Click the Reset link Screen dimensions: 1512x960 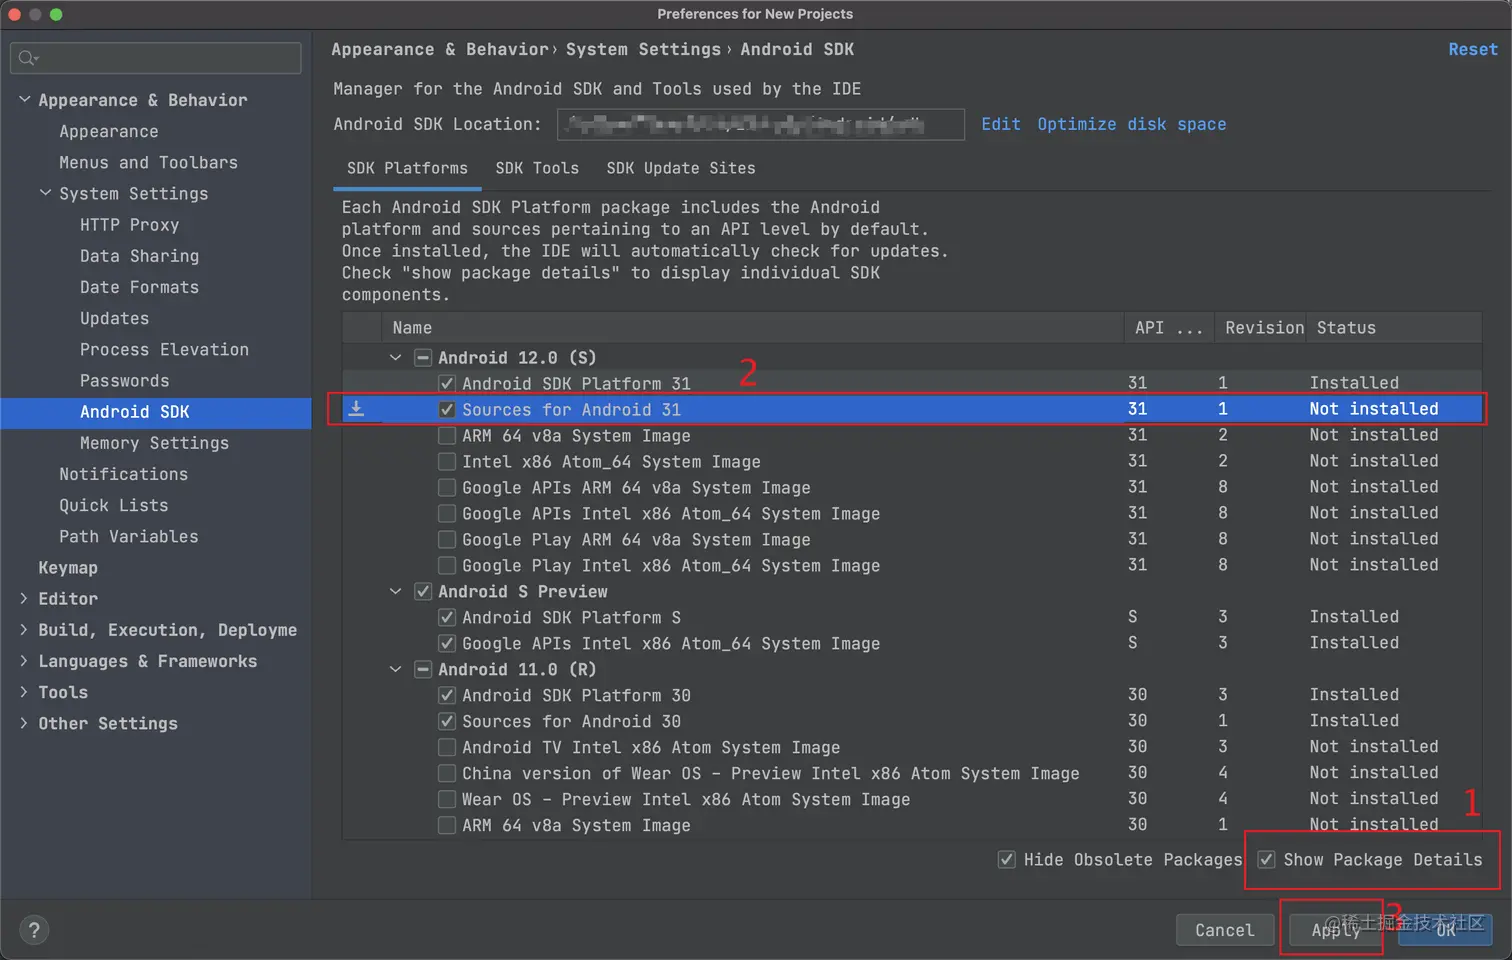tap(1473, 49)
